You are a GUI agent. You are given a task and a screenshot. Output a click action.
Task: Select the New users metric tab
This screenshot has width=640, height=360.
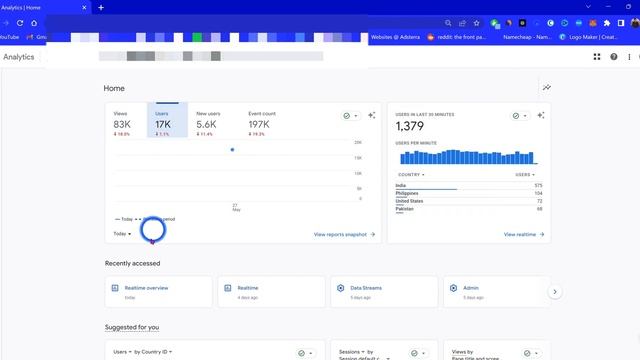pos(208,124)
